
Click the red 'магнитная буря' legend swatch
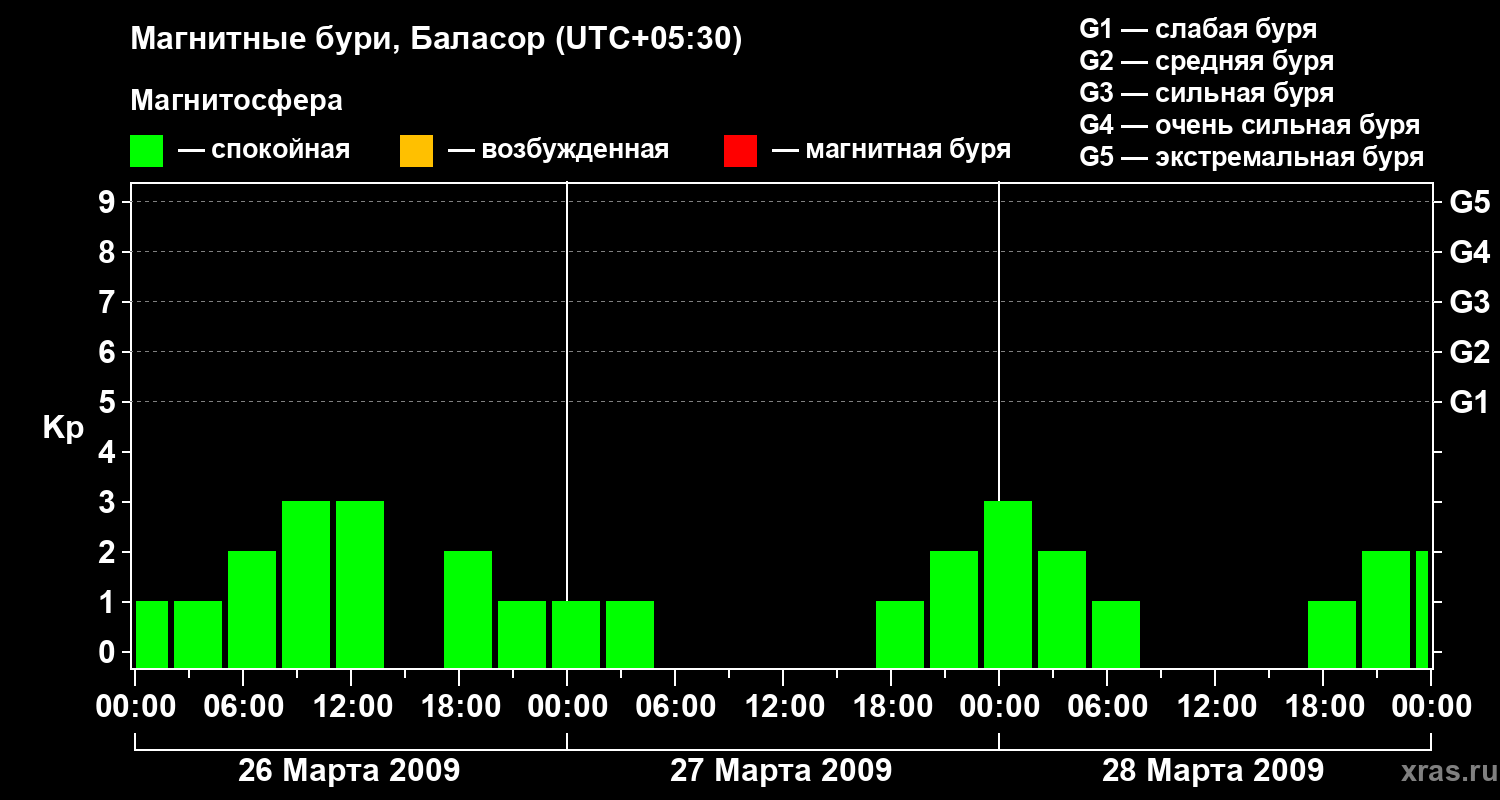[x=740, y=151]
